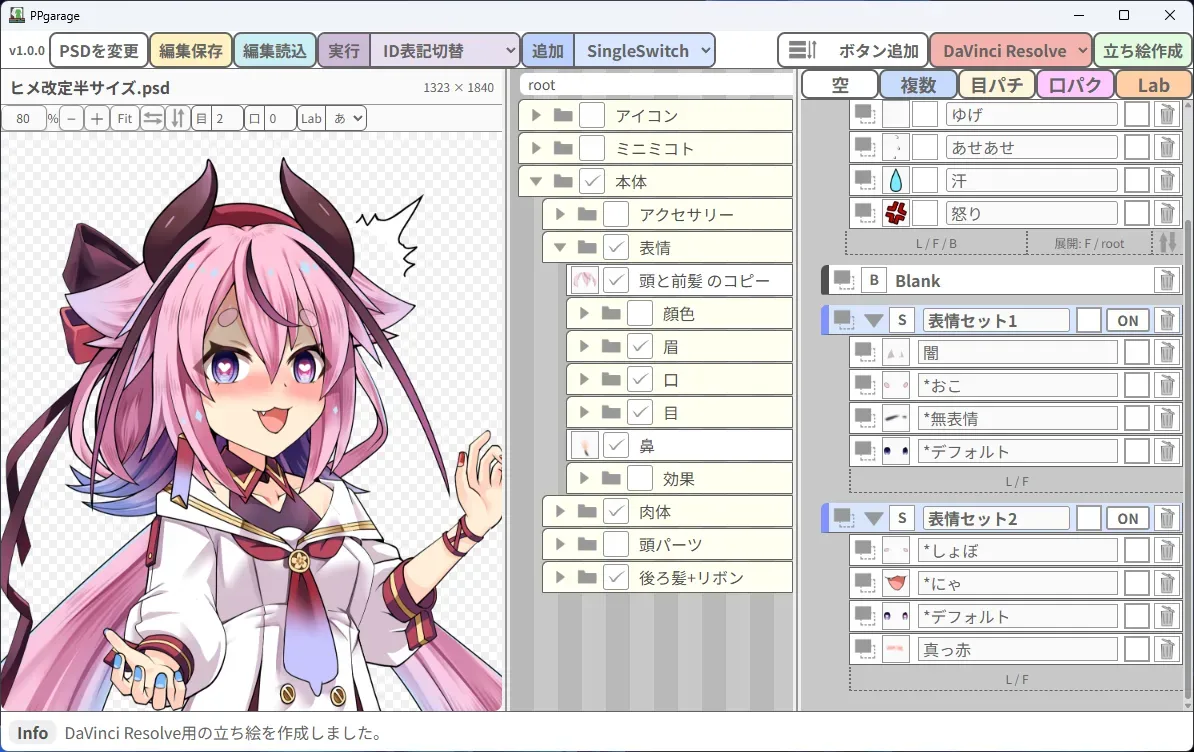Click the 頭と前髪 のコピー layer thumbnail

585,280
